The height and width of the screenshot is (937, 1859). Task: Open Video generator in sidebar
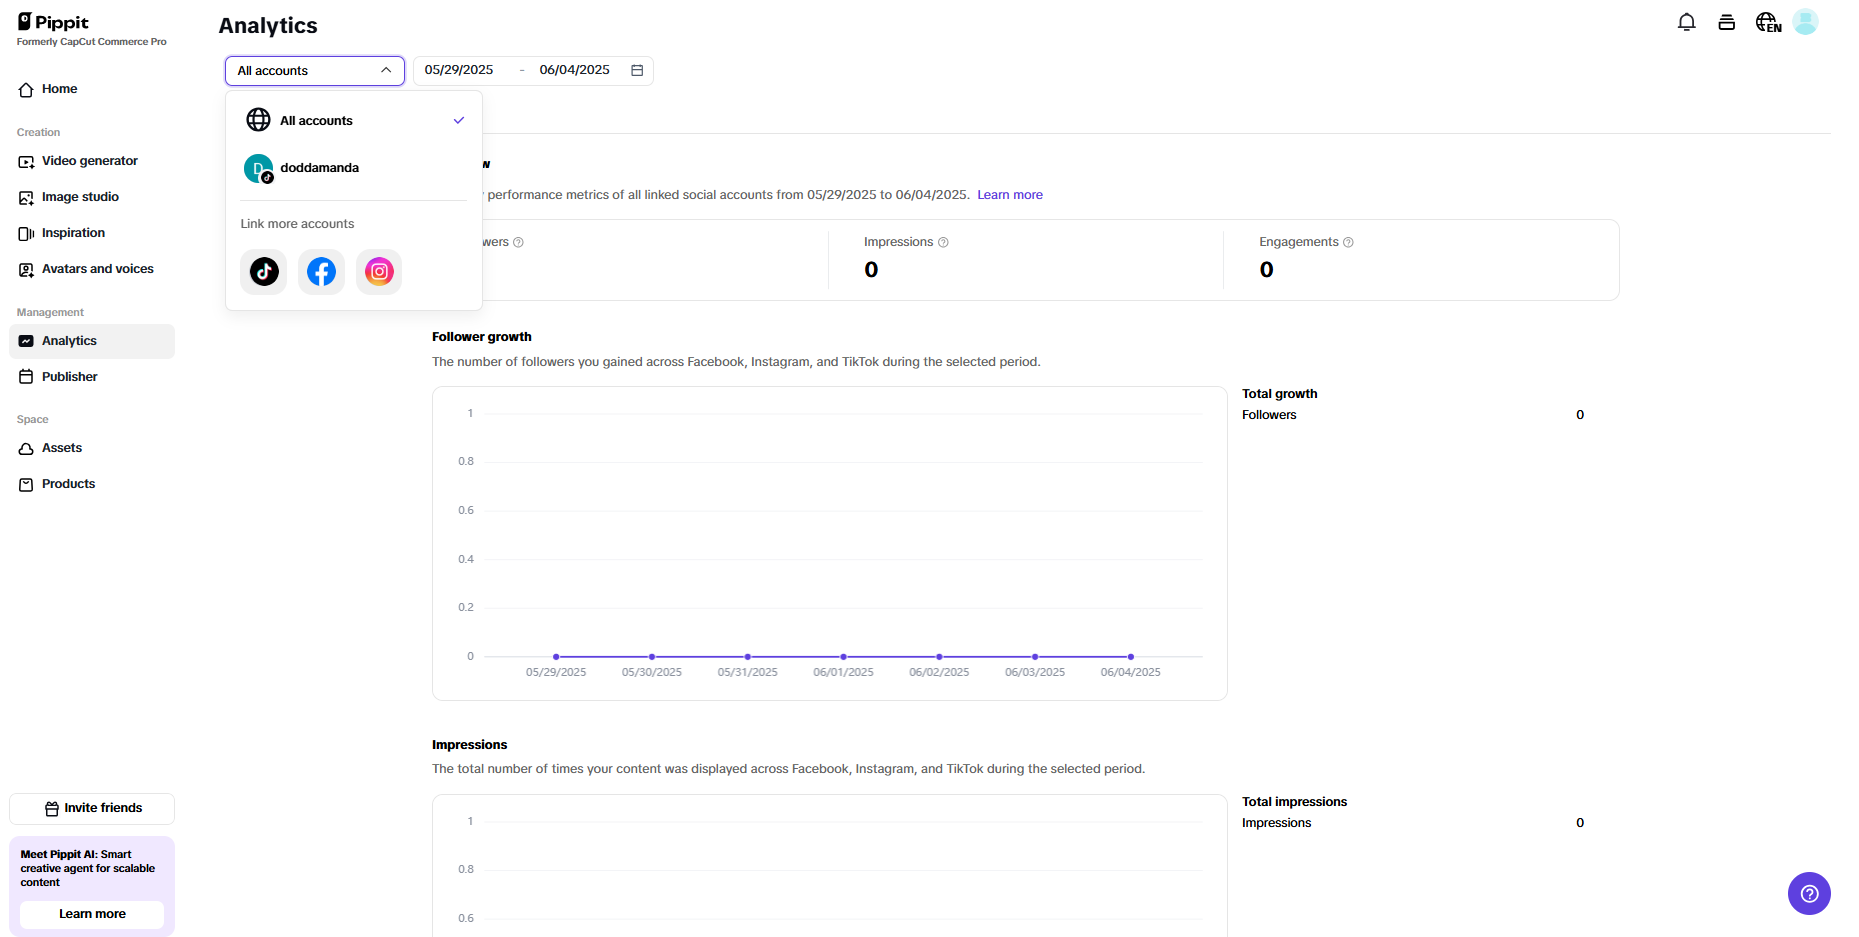point(89,161)
